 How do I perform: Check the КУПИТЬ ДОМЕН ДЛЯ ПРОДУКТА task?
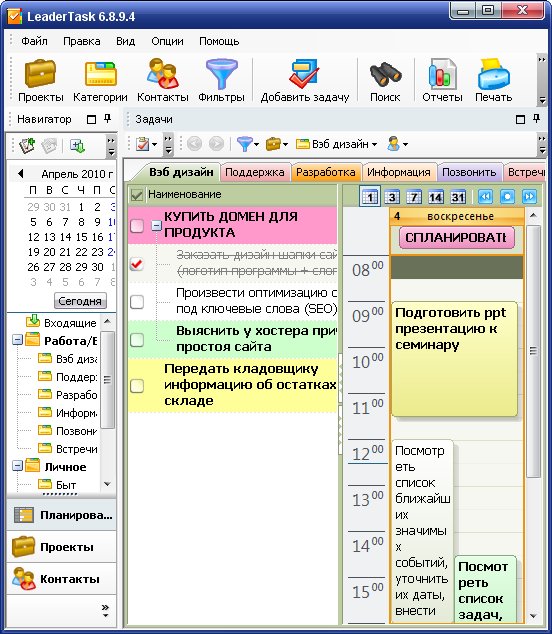pyautogui.click(x=137, y=226)
